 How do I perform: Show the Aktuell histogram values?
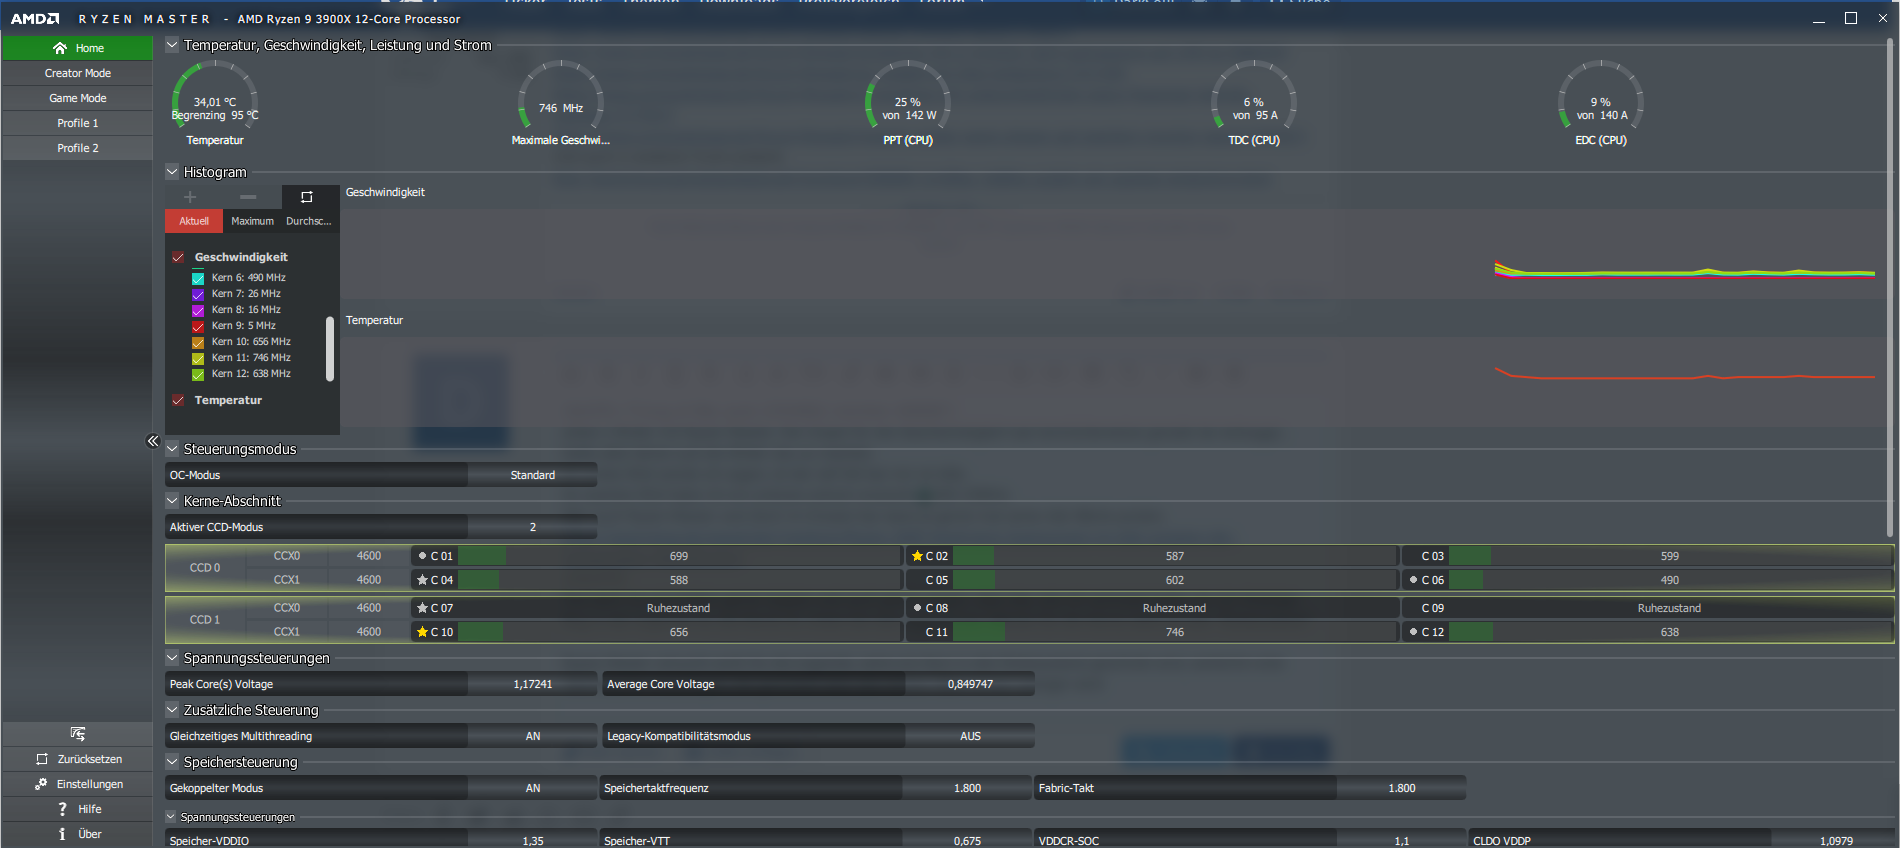click(x=194, y=221)
